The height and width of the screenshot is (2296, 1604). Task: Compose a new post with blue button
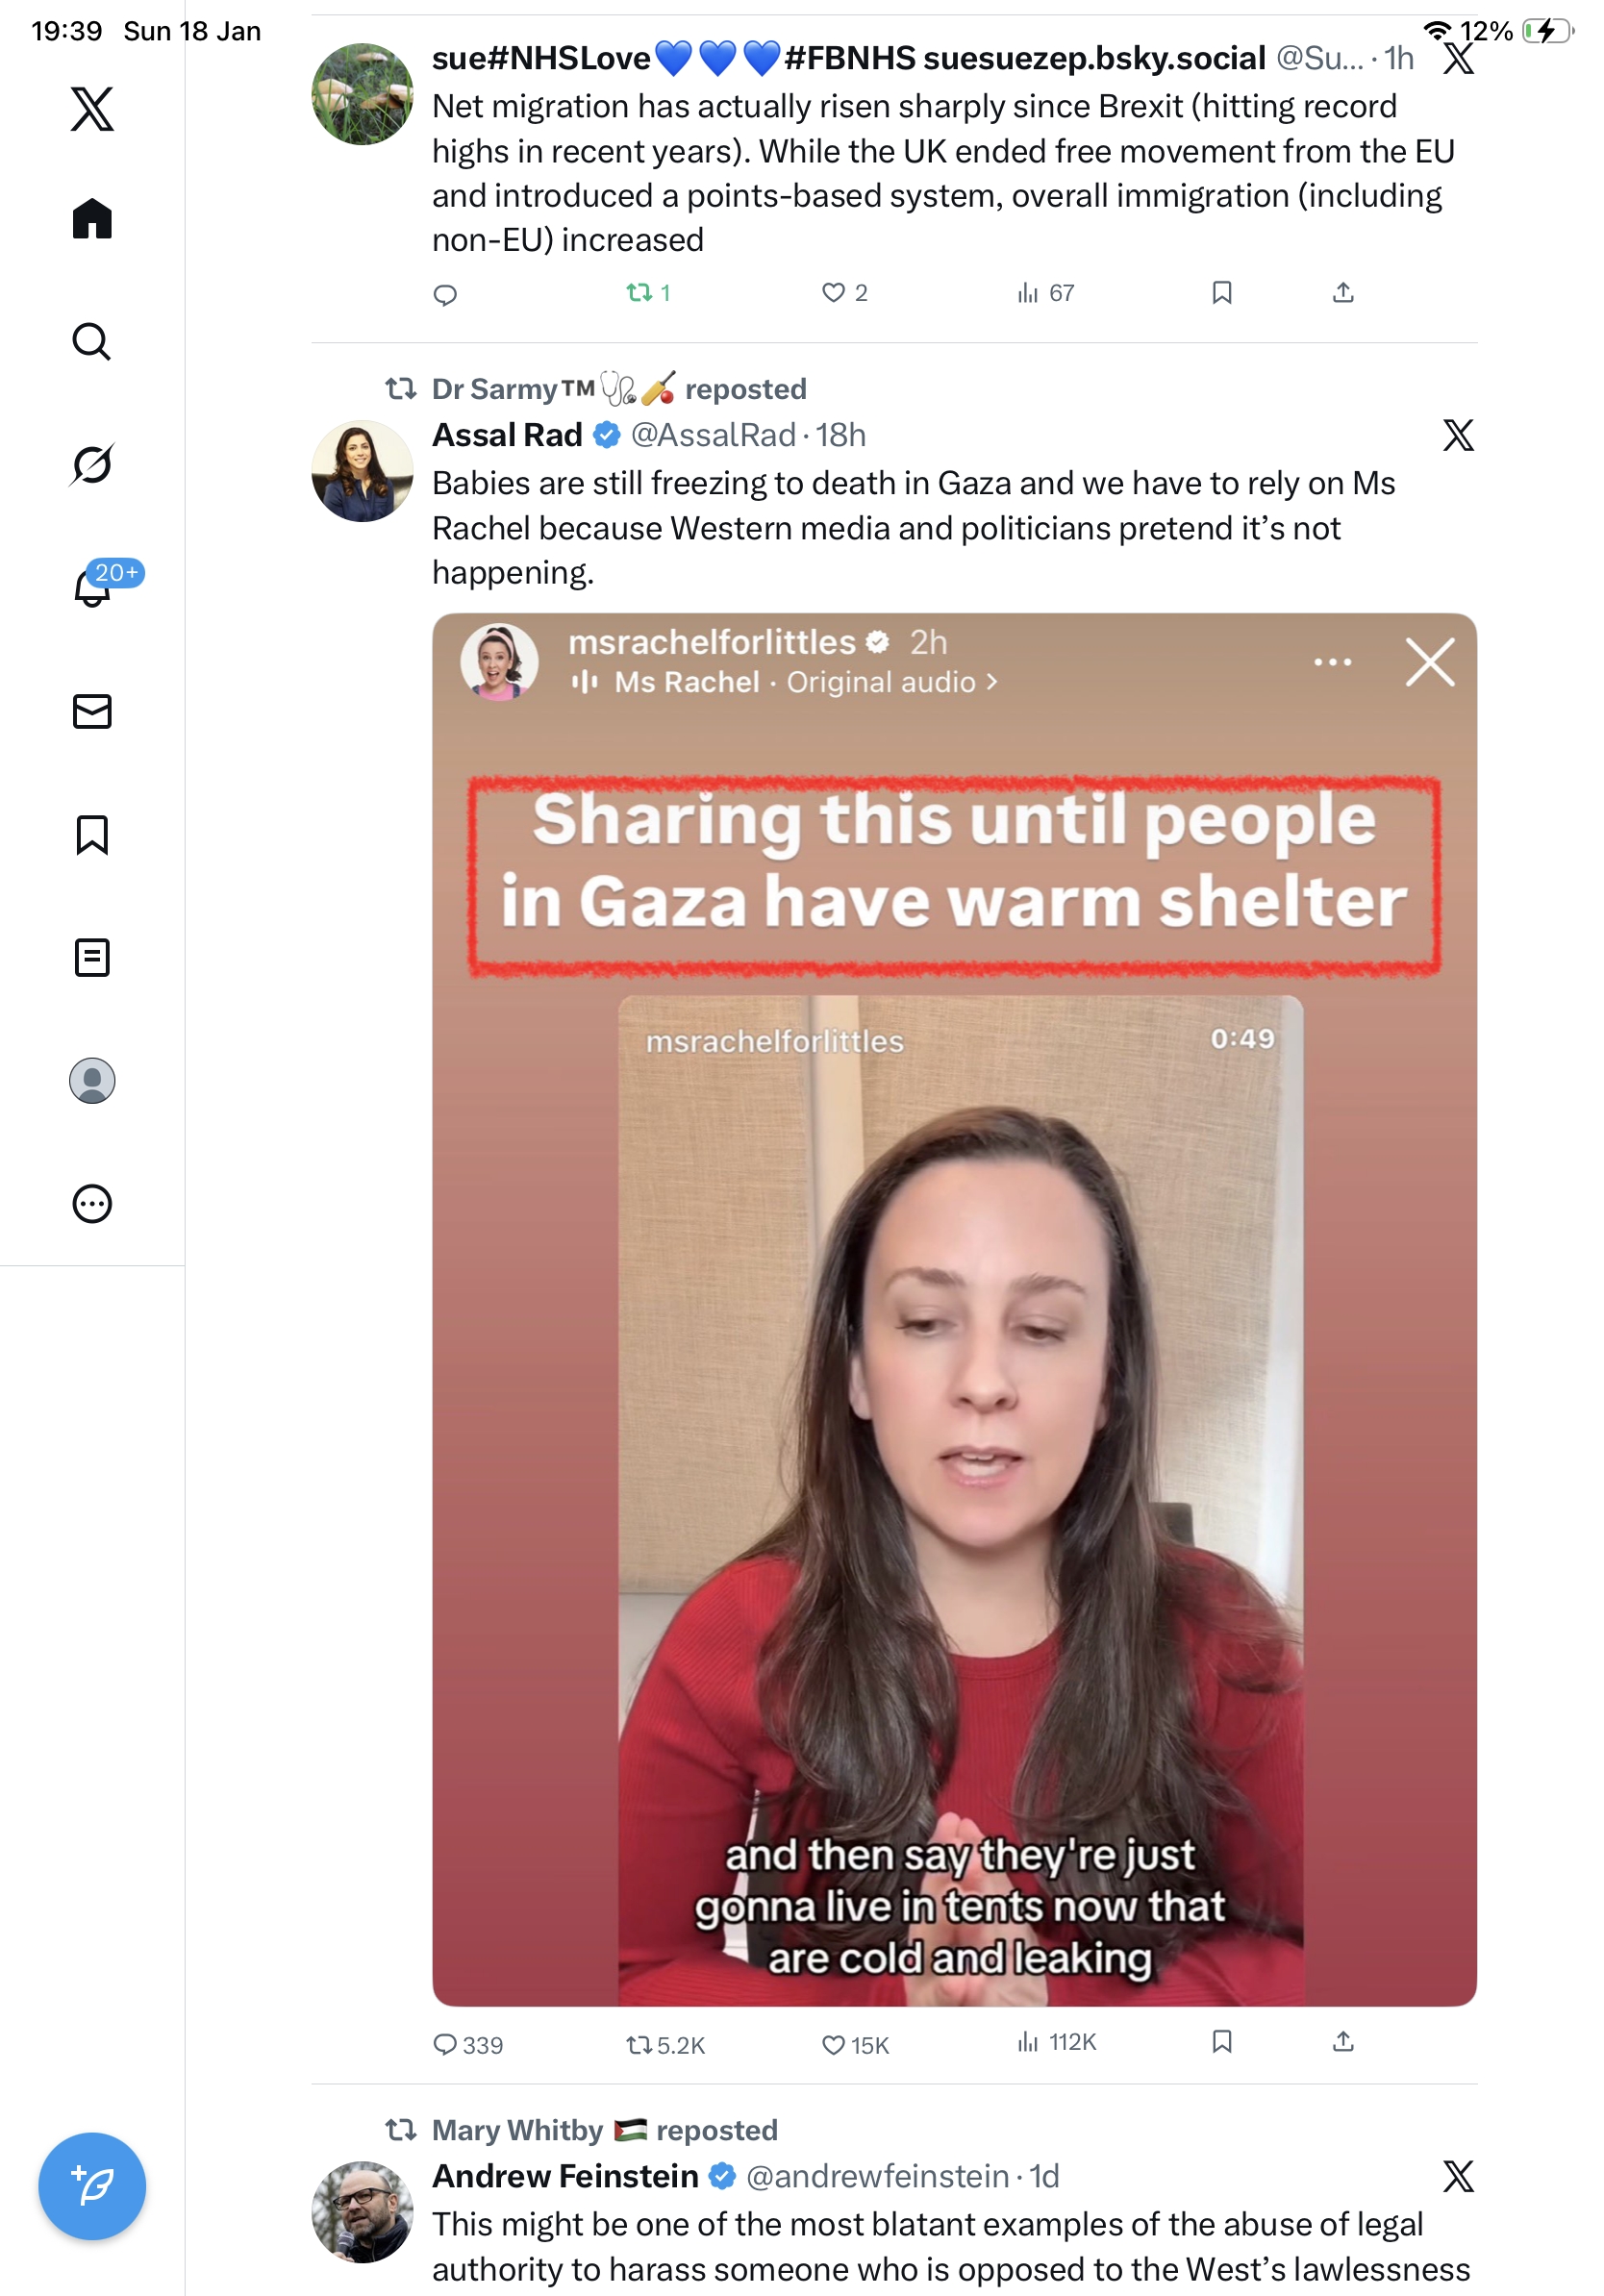coord(92,2185)
